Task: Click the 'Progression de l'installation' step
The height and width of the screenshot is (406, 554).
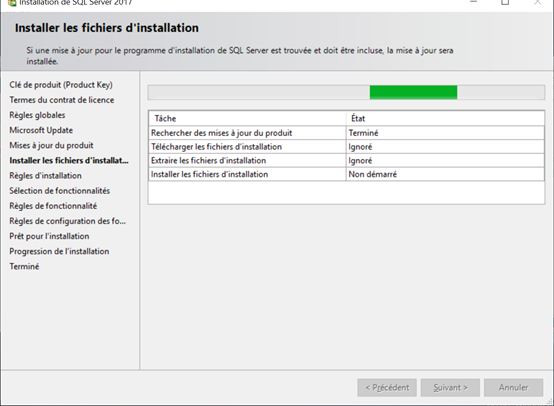Action: pyautogui.click(x=59, y=251)
